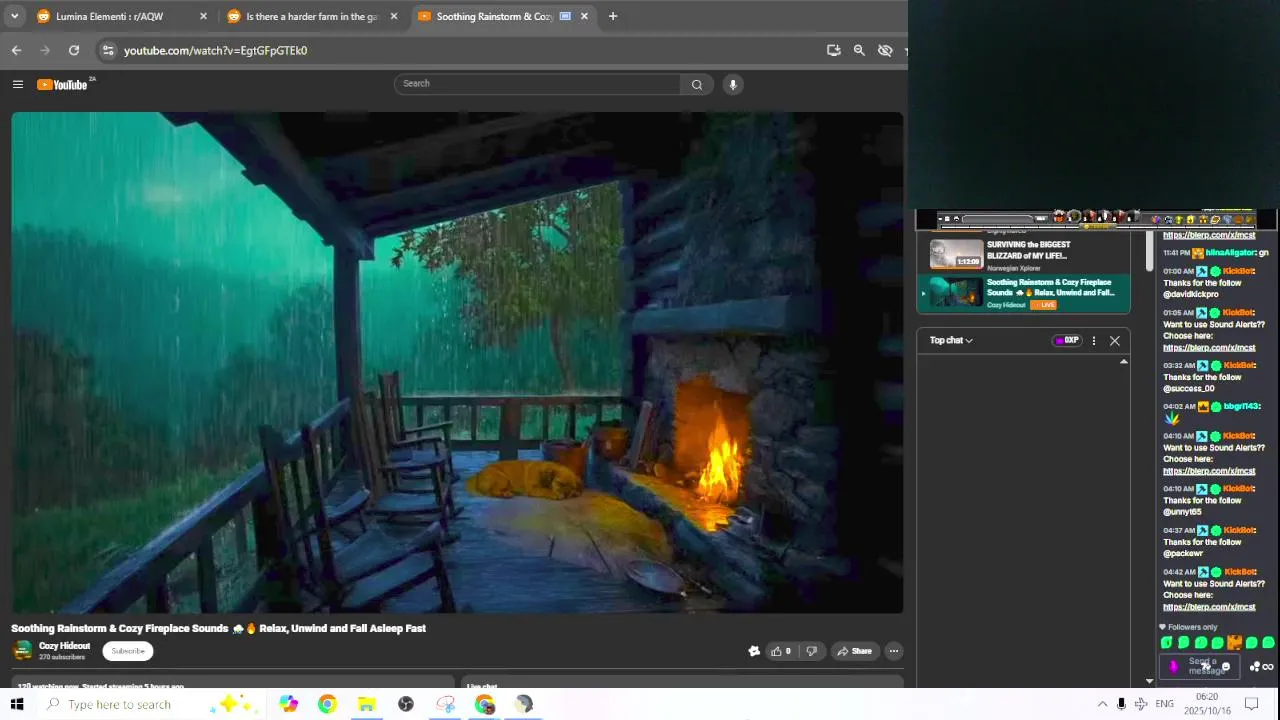Open File Explorer from the taskbar
Screen dimensions: 1280x720
[x=366, y=704]
